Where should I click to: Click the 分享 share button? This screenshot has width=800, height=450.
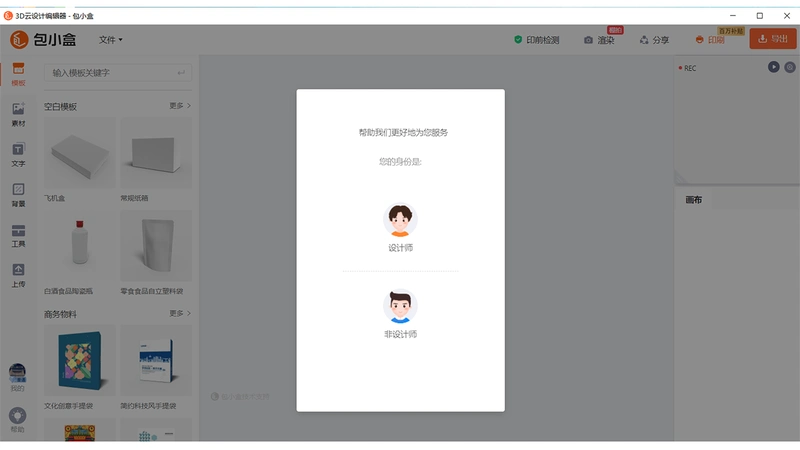(654, 40)
